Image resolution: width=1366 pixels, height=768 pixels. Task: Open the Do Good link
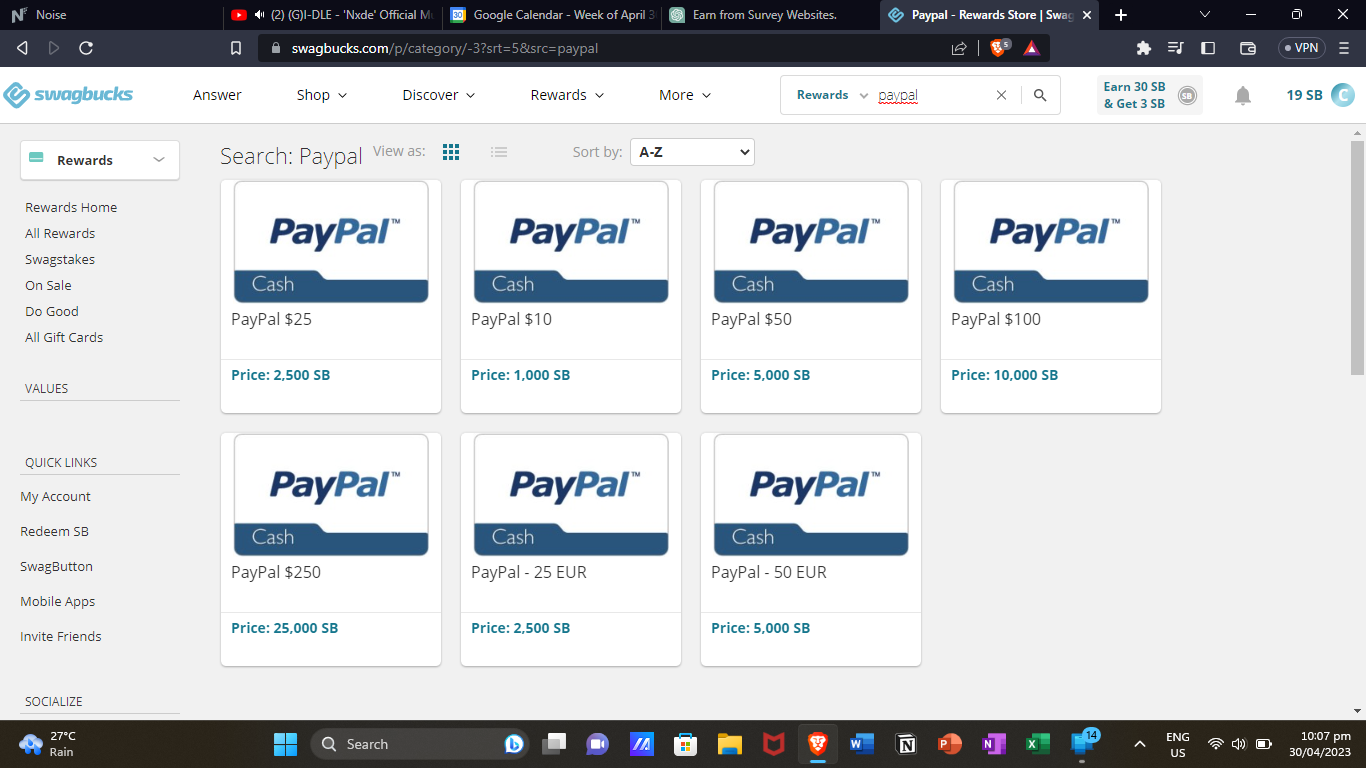click(x=52, y=311)
